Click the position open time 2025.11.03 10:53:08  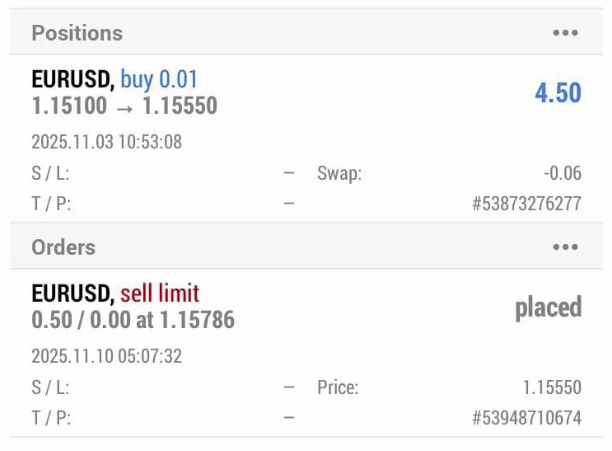[x=107, y=142]
